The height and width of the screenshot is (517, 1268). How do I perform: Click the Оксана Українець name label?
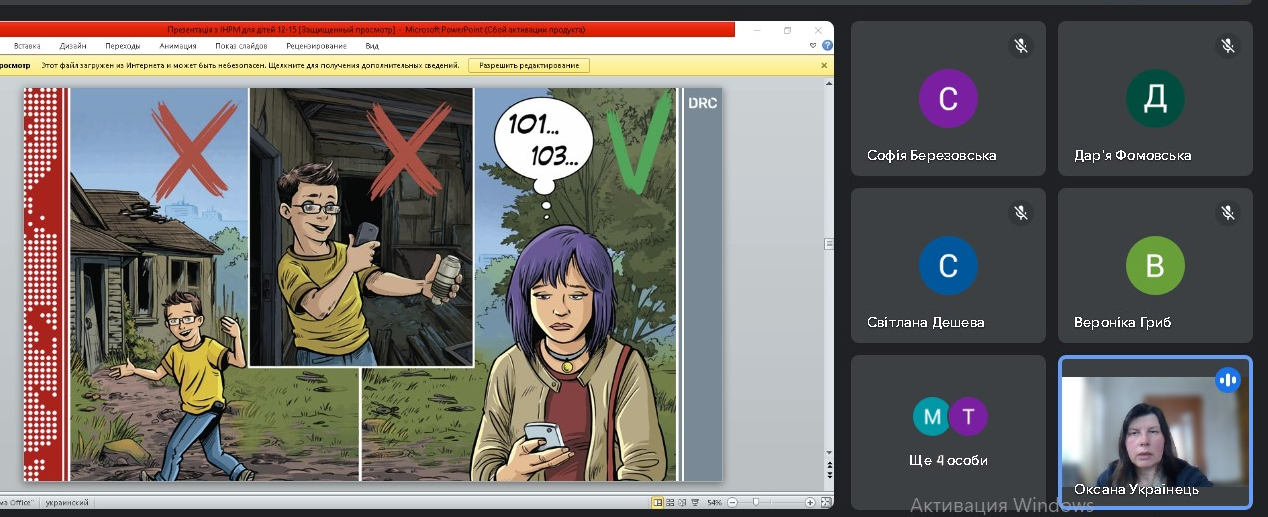pyautogui.click(x=1136, y=489)
